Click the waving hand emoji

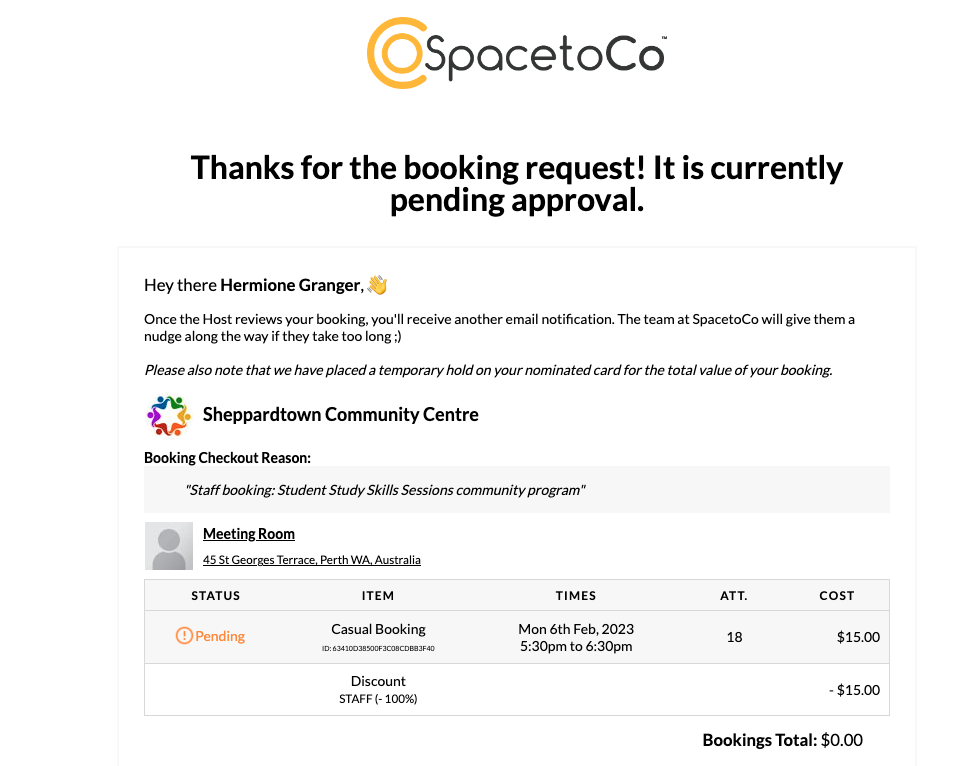pyautogui.click(x=377, y=285)
